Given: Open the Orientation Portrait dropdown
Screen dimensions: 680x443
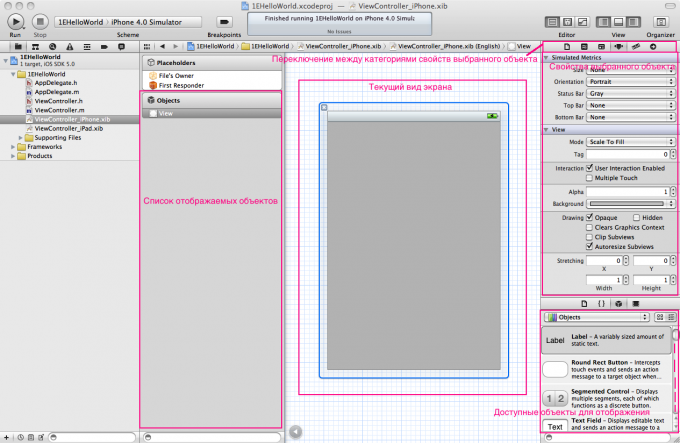Looking at the screenshot, I should (x=631, y=81).
